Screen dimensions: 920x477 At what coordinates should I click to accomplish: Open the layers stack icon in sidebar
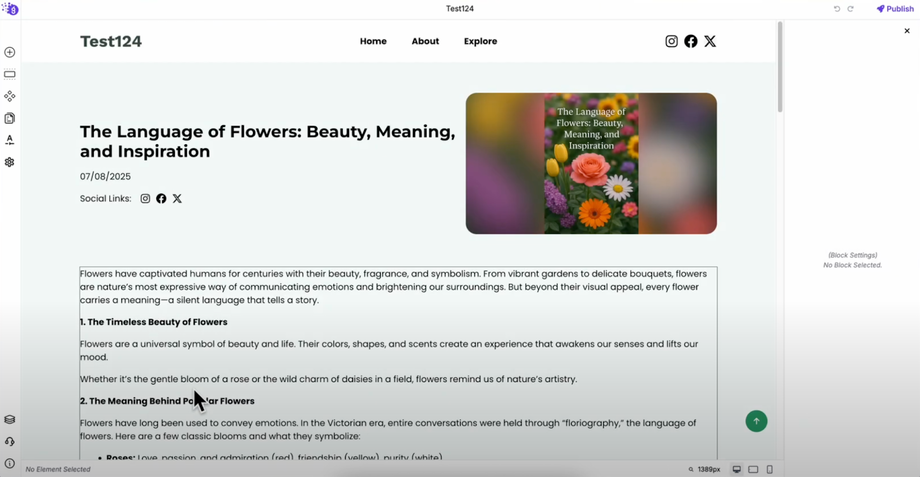coord(9,420)
